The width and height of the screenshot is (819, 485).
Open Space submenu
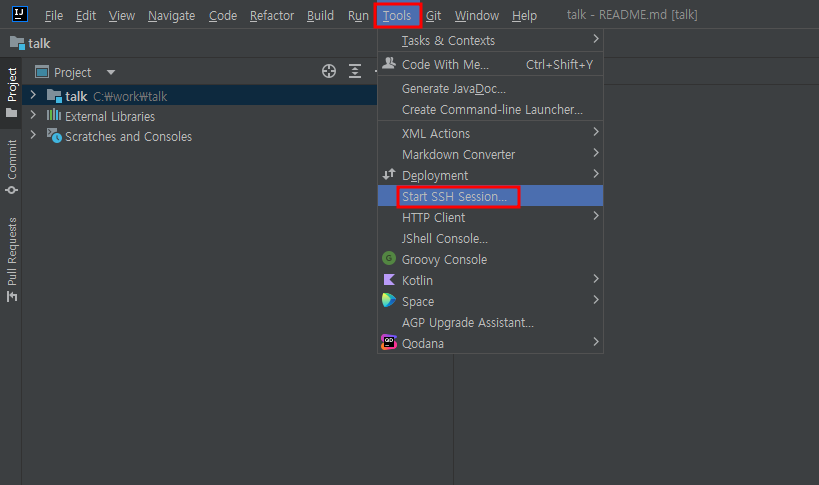tap(490, 302)
